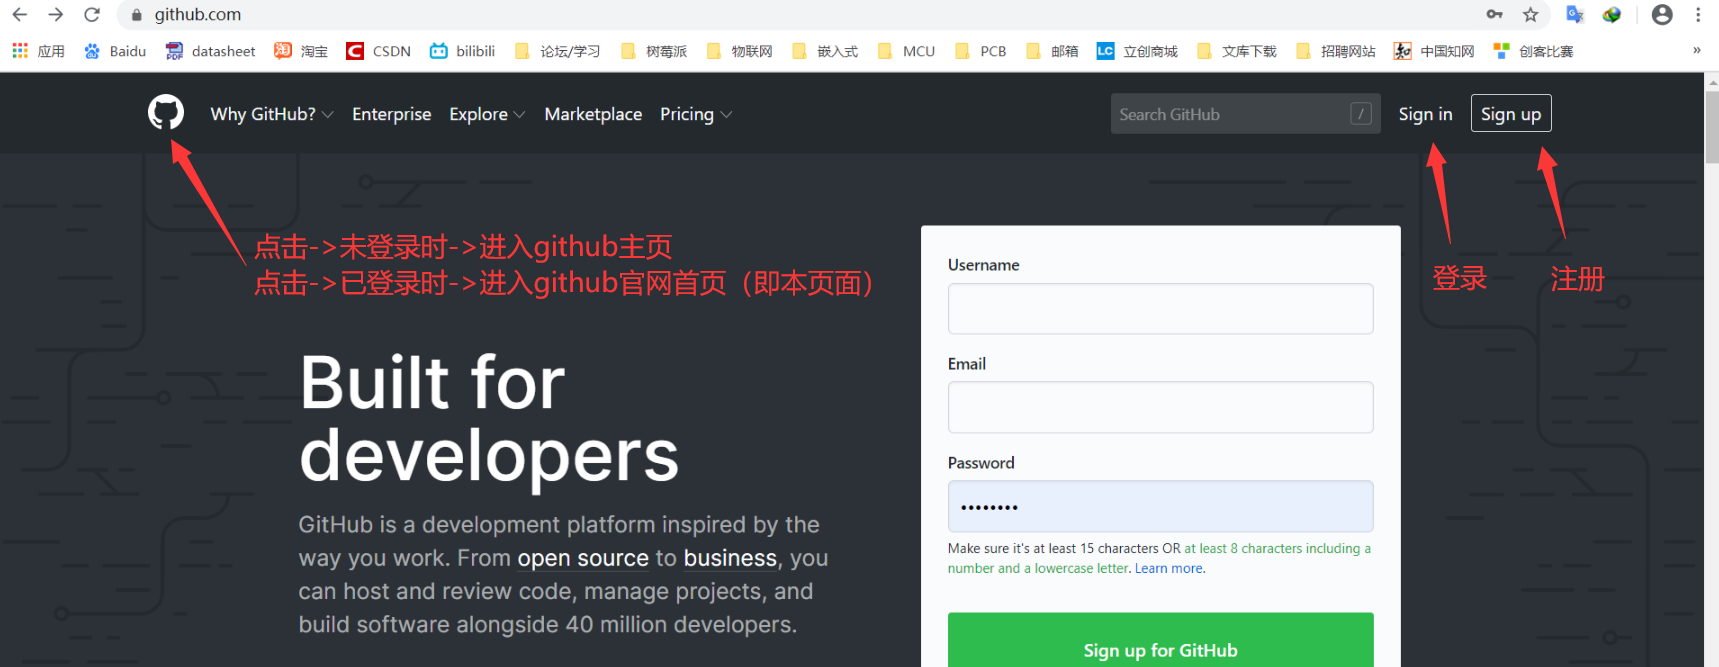Screen dimensions: 1719x667
Task: Open the PCB bookmark folder
Action: click(981, 51)
